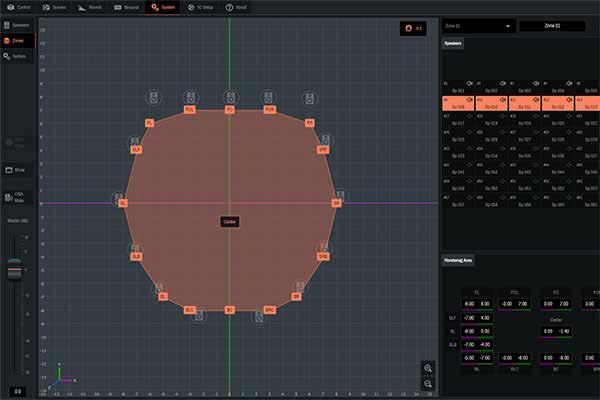Click the XYZ axis orientation gizmo
This screenshot has height=400, width=600.
pyautogui.click(x=61, y=375)
